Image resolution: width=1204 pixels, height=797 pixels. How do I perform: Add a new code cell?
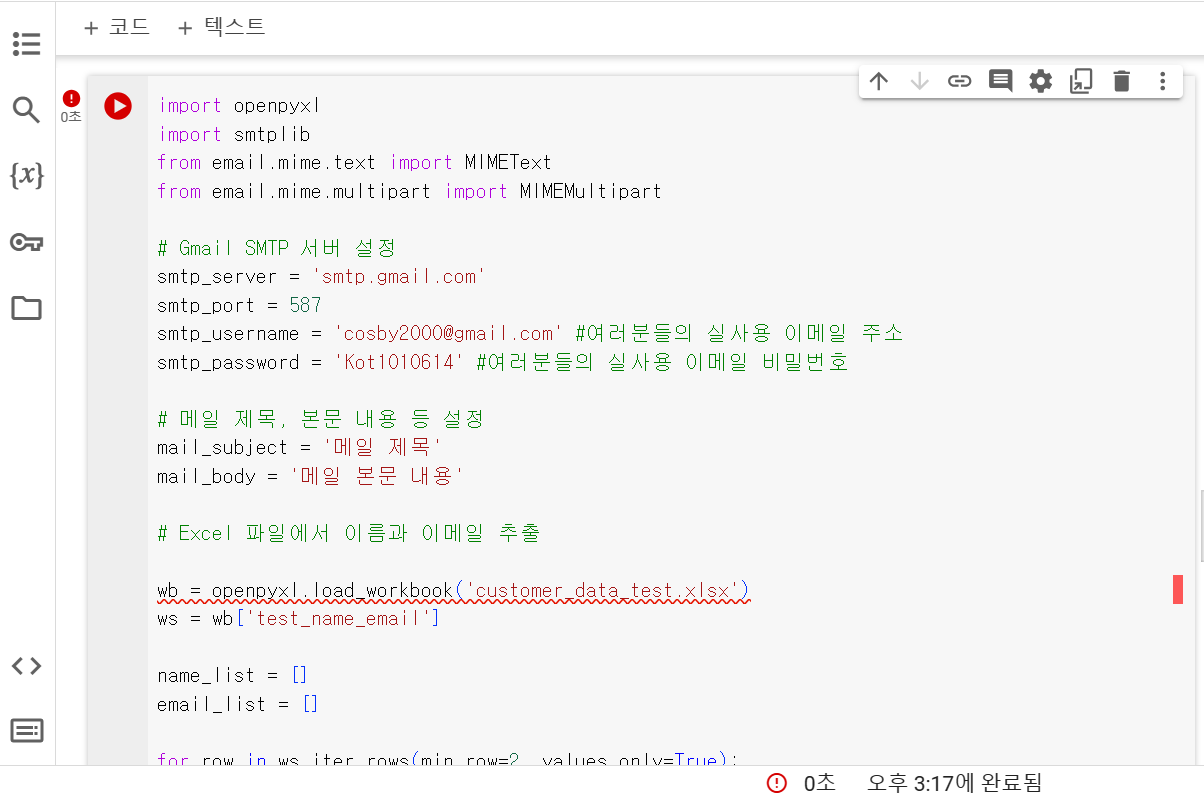coord(117,28)
